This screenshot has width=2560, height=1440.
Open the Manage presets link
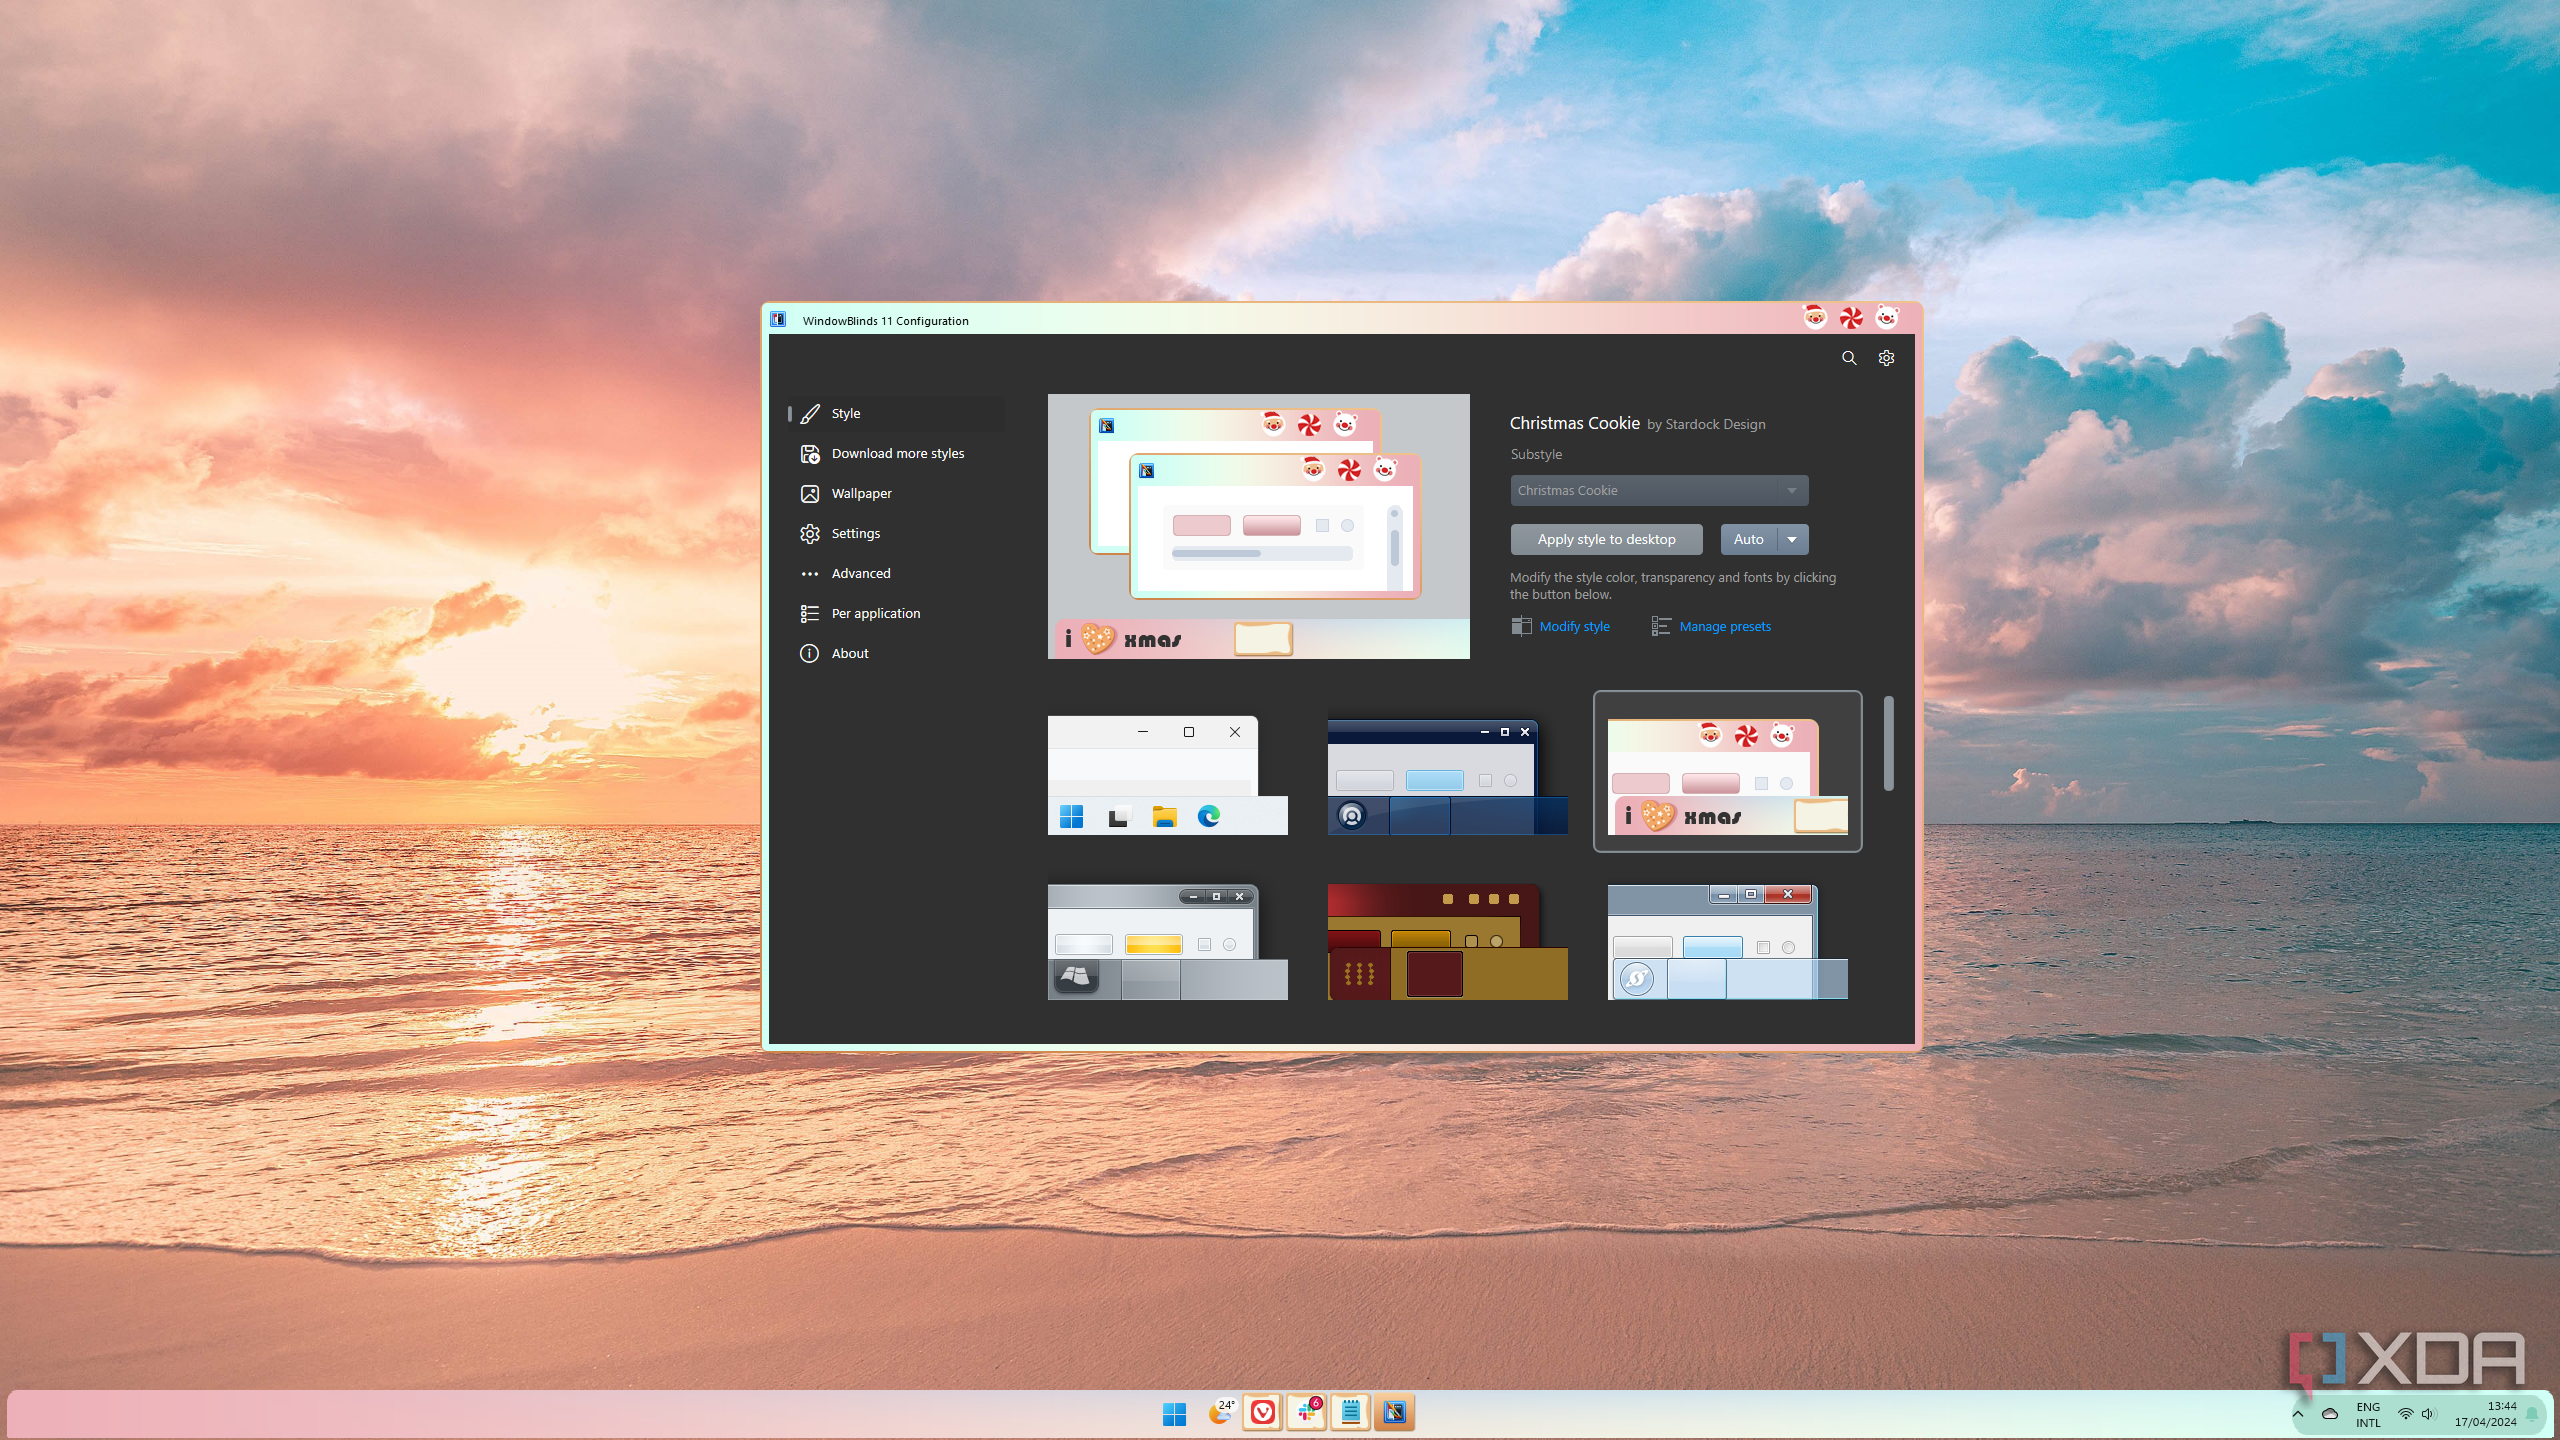point(1724,627)
